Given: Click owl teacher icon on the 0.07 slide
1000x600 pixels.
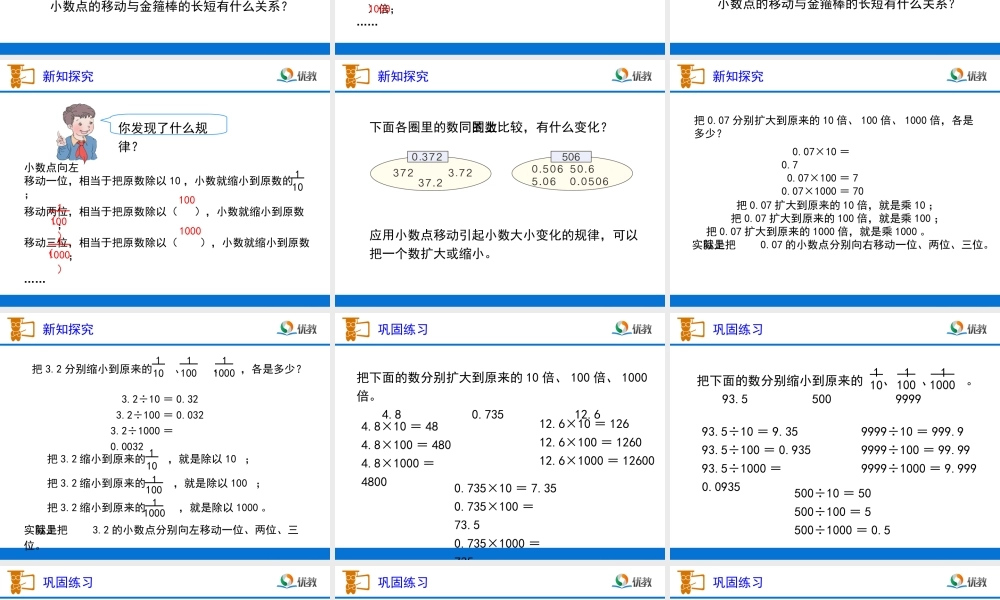Looking at the screenshot, I should coord(691,76).
